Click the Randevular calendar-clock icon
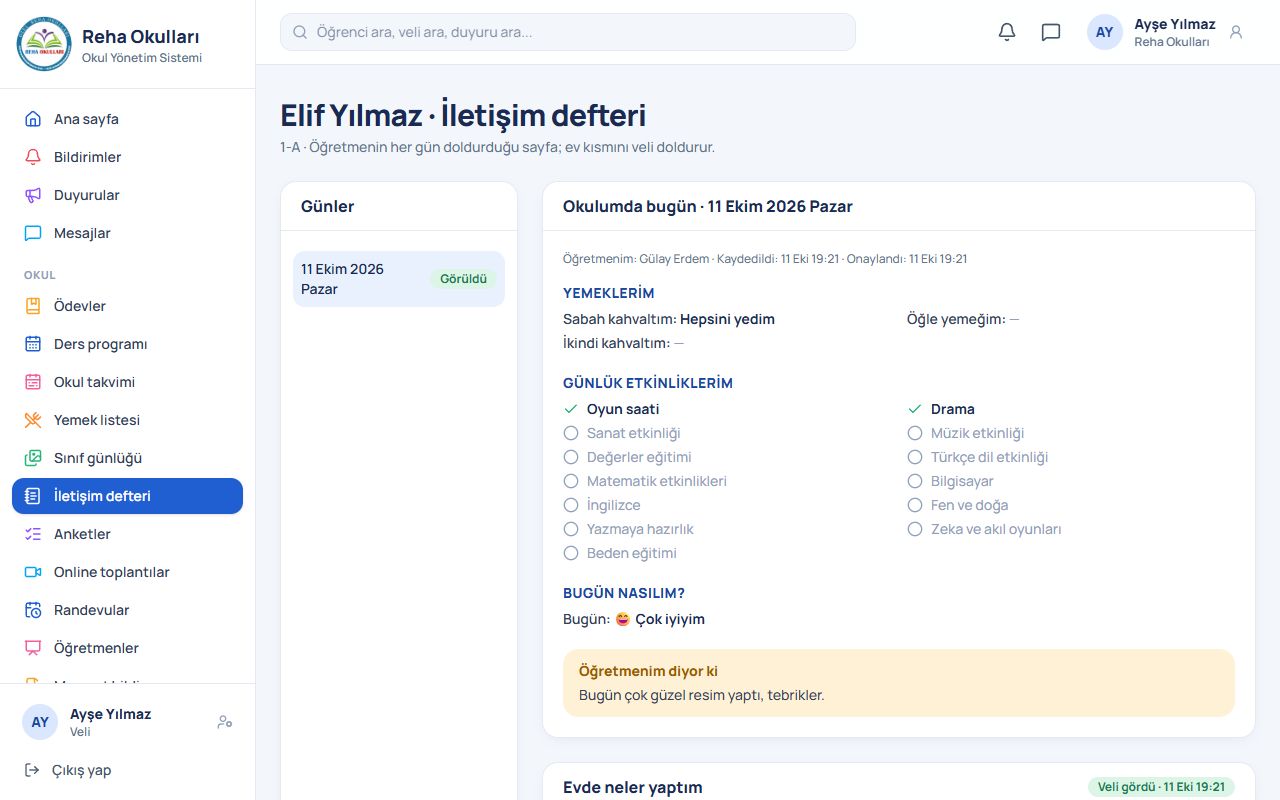This screenshot has height=800, width=1280. [33, 610]
